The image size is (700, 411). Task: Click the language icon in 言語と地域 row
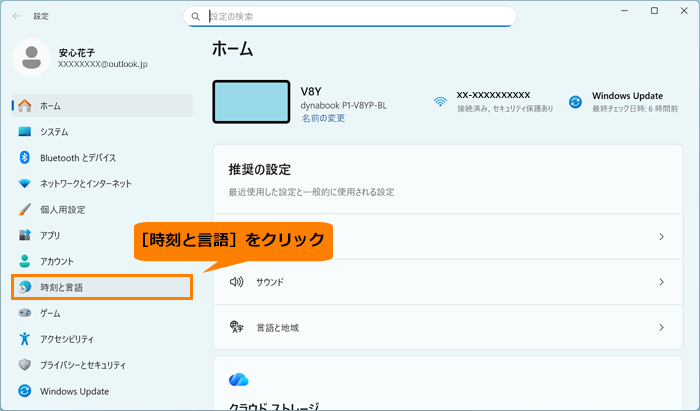[x=236, y=327]
